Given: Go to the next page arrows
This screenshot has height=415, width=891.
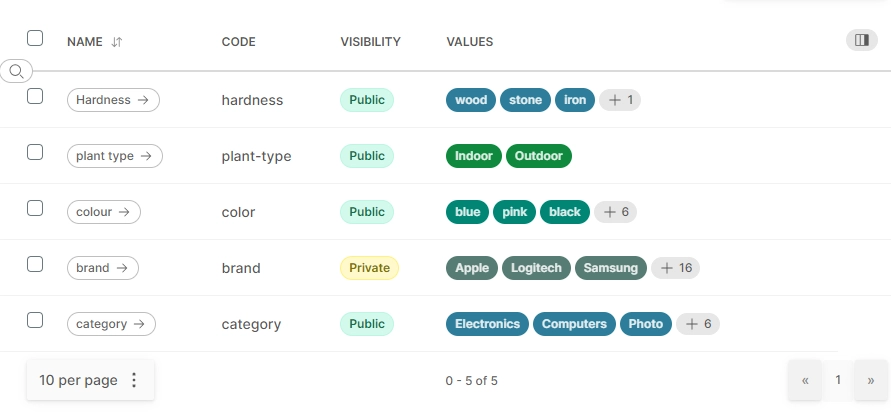Looking at the screenshot, I should click(x=871, y=380).
